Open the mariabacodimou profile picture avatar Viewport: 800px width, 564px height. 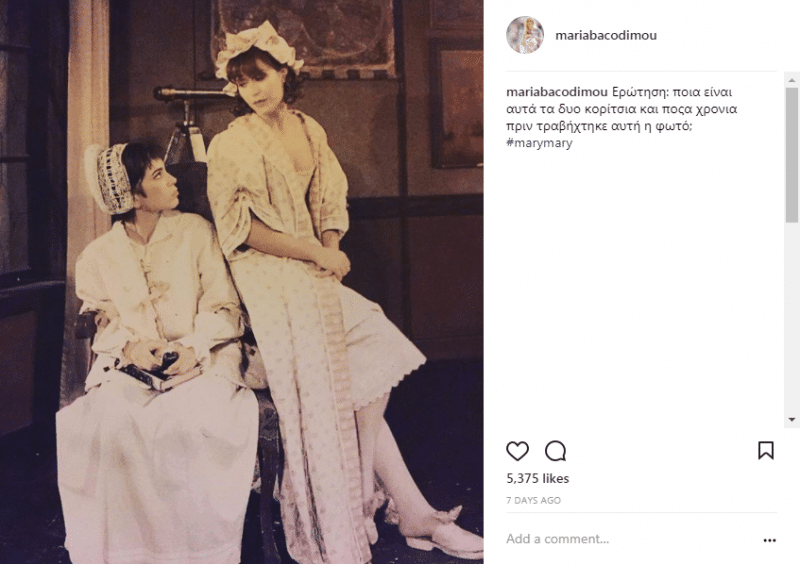point(525,35)
